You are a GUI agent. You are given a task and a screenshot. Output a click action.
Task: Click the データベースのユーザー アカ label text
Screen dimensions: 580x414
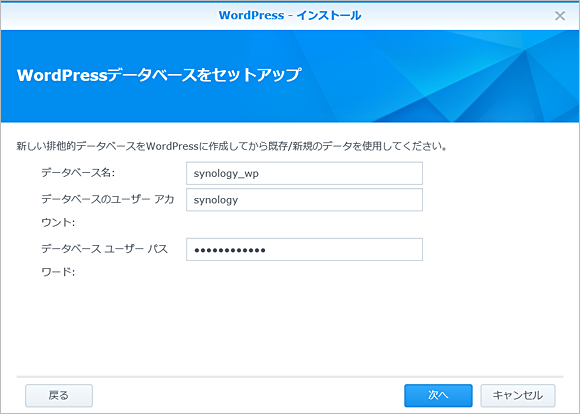[108, 199]
